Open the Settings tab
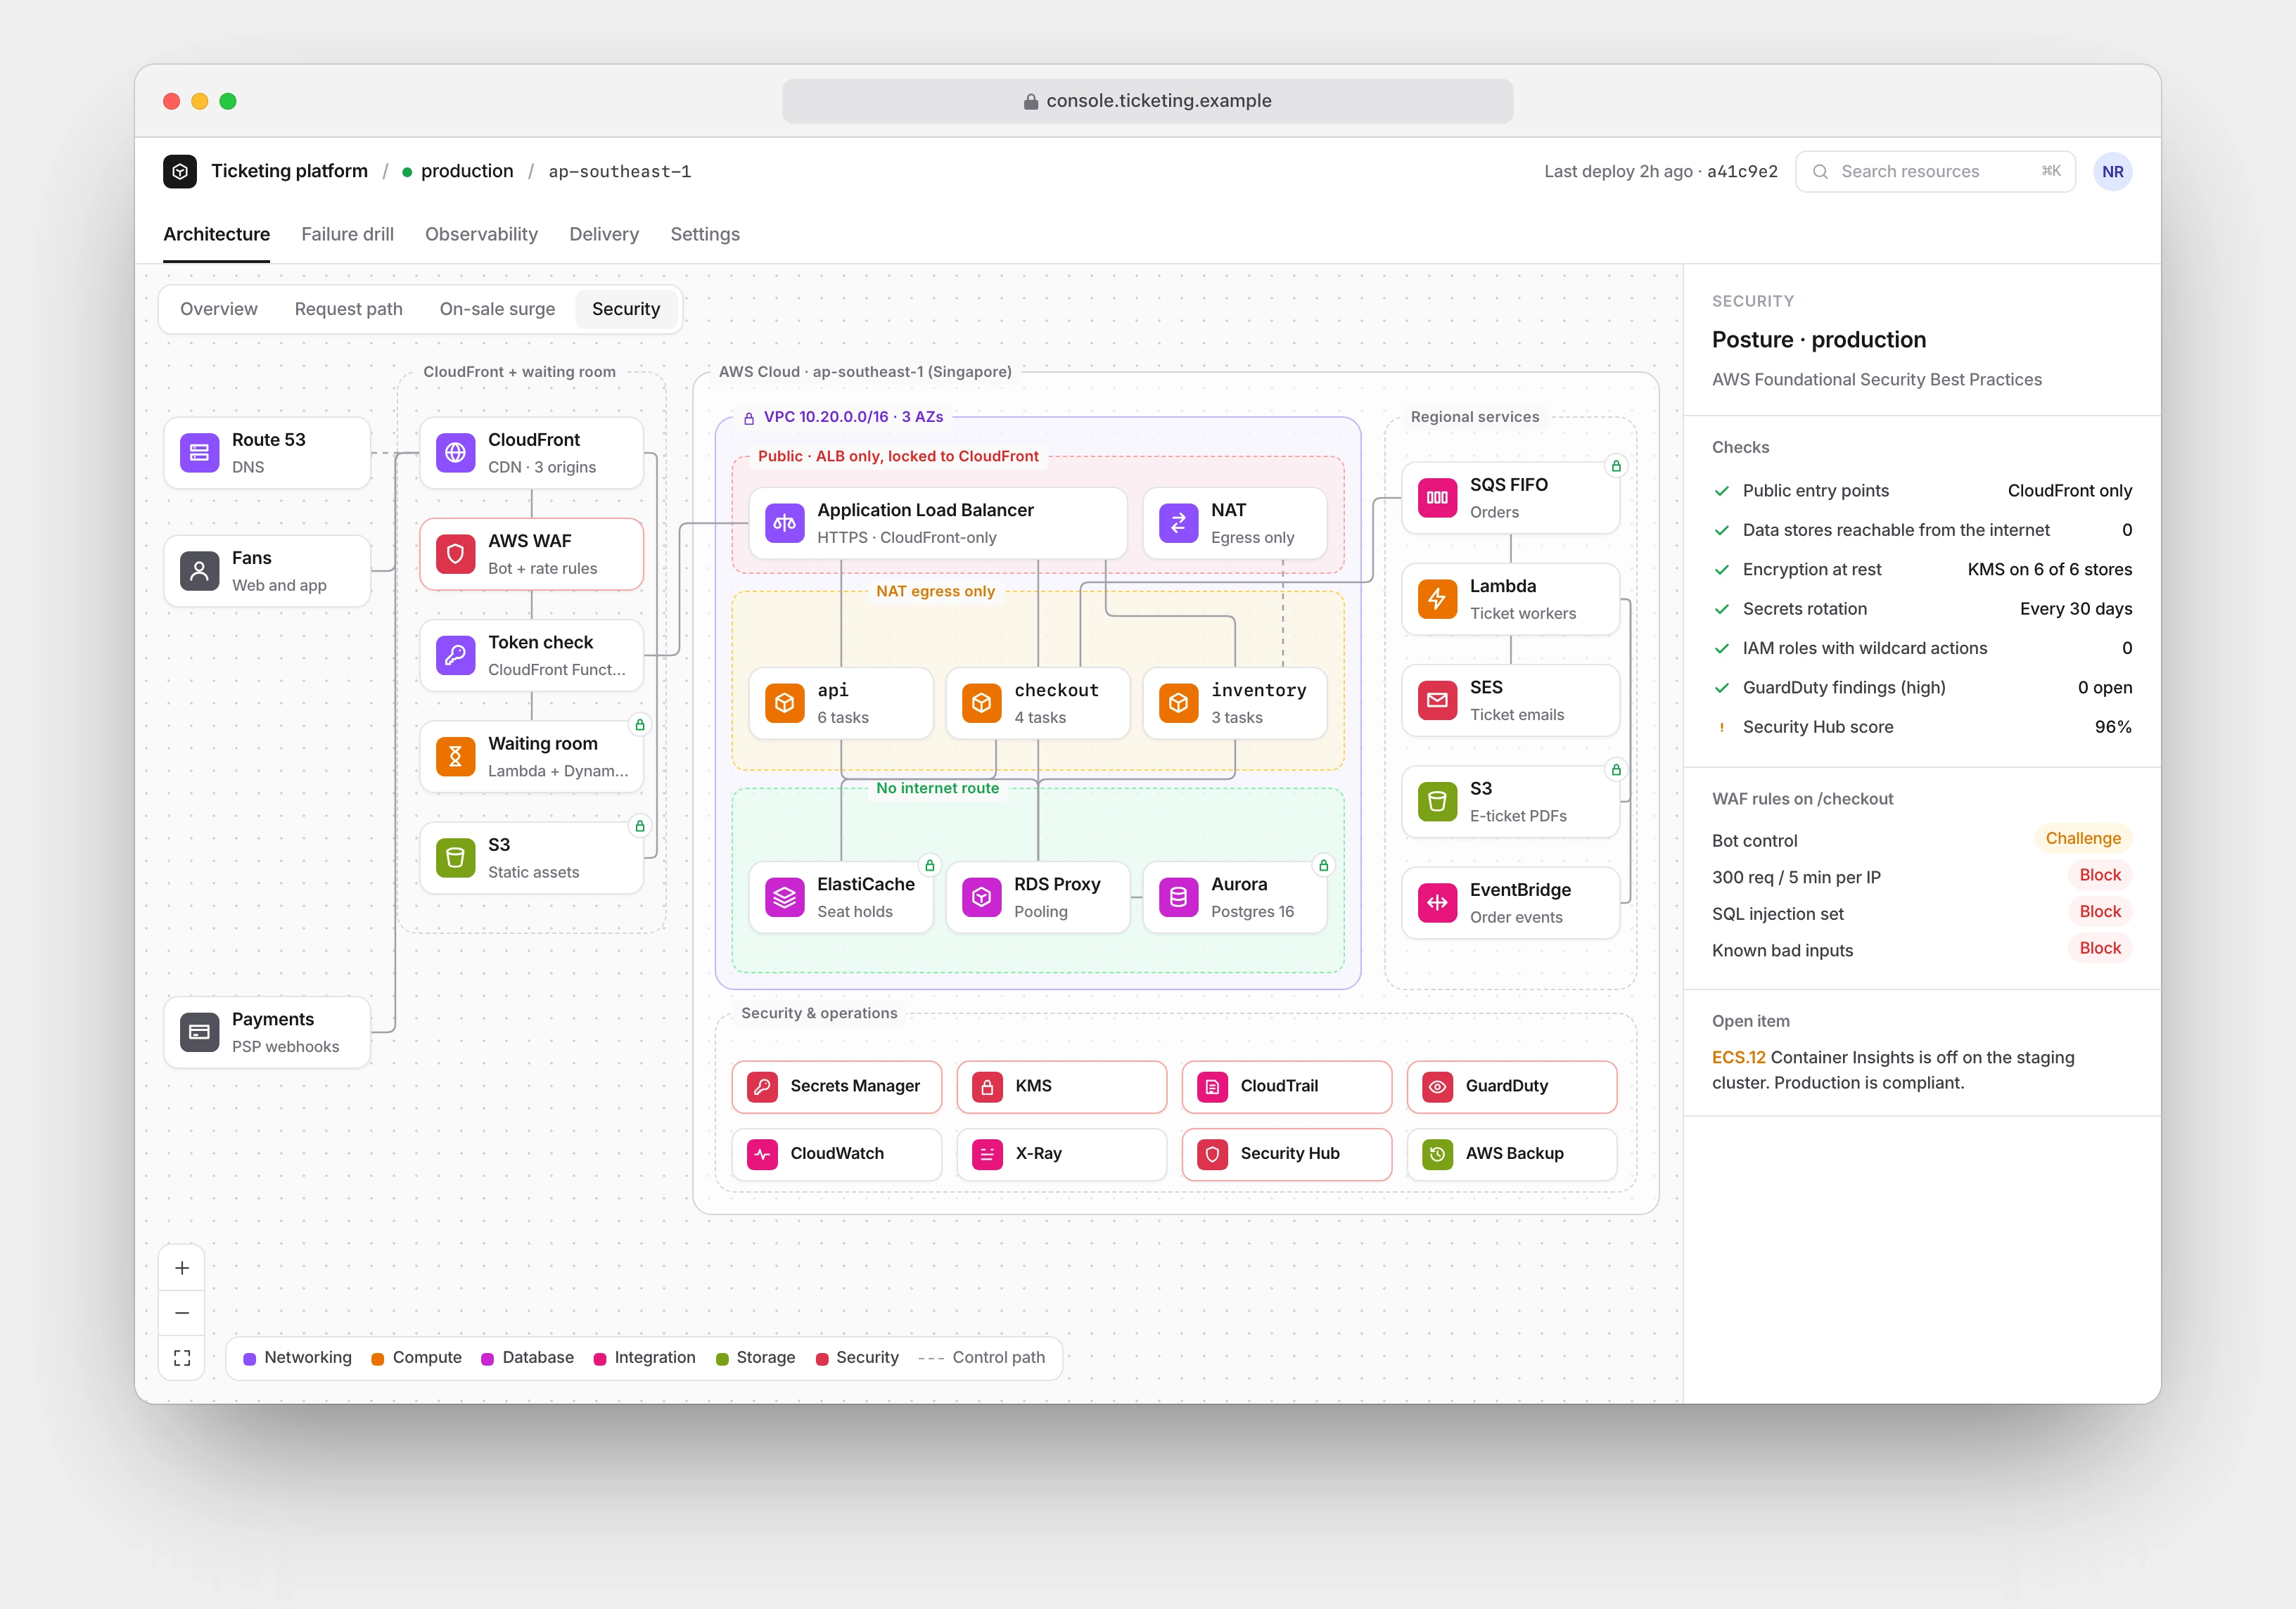 tap(705, 234)
